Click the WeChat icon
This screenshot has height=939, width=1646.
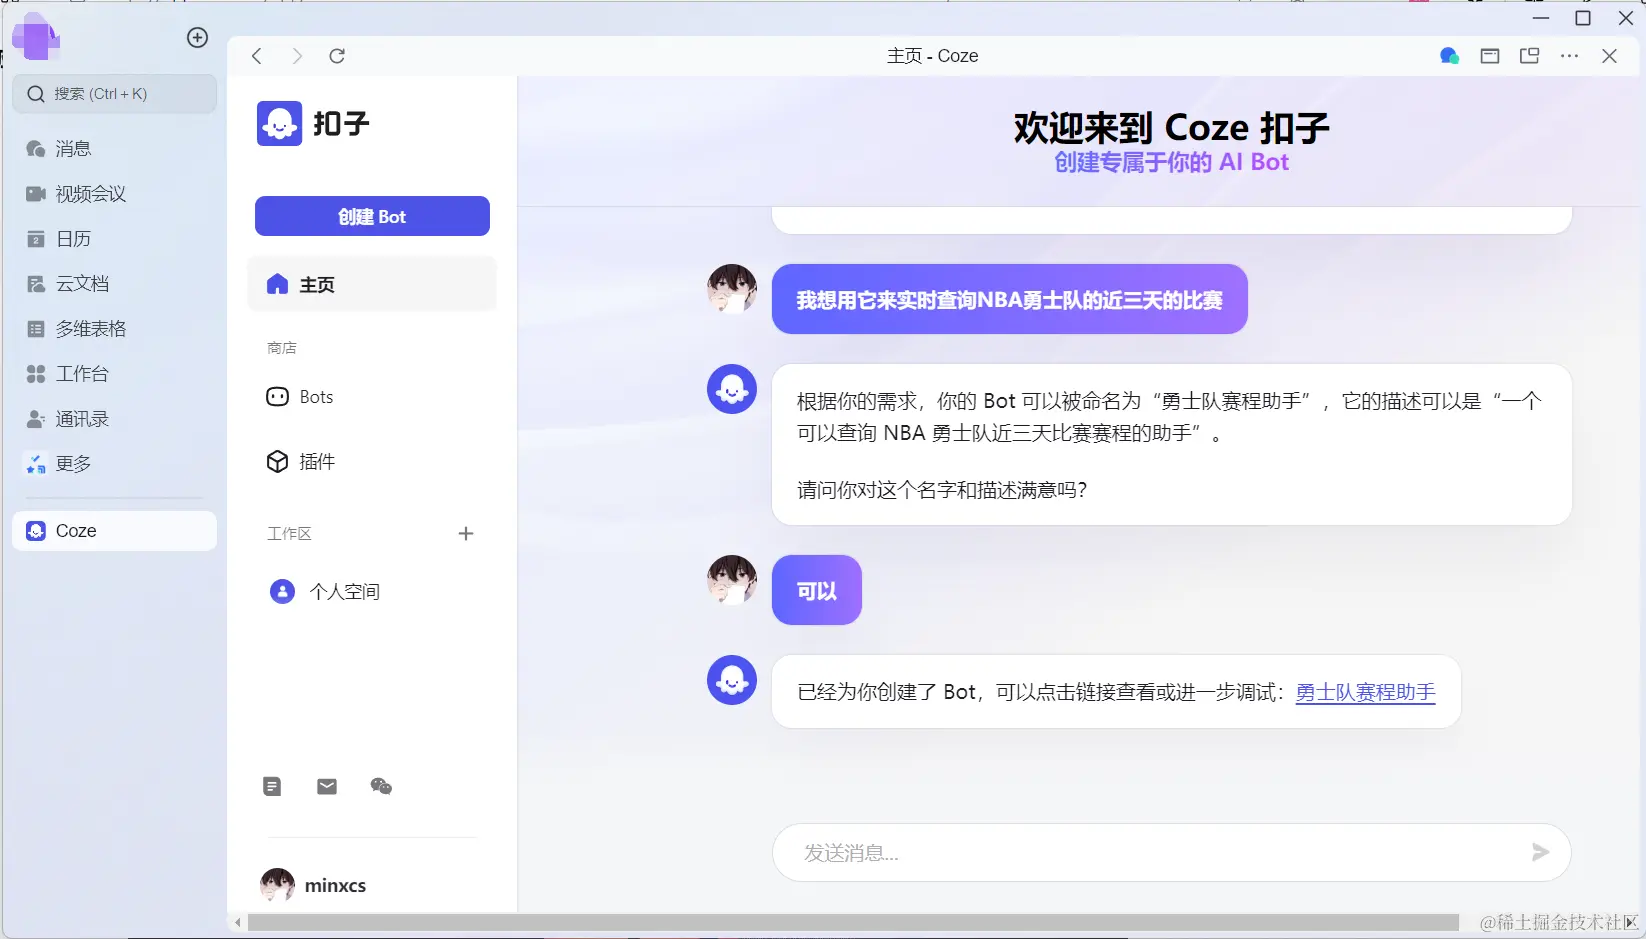381,786
